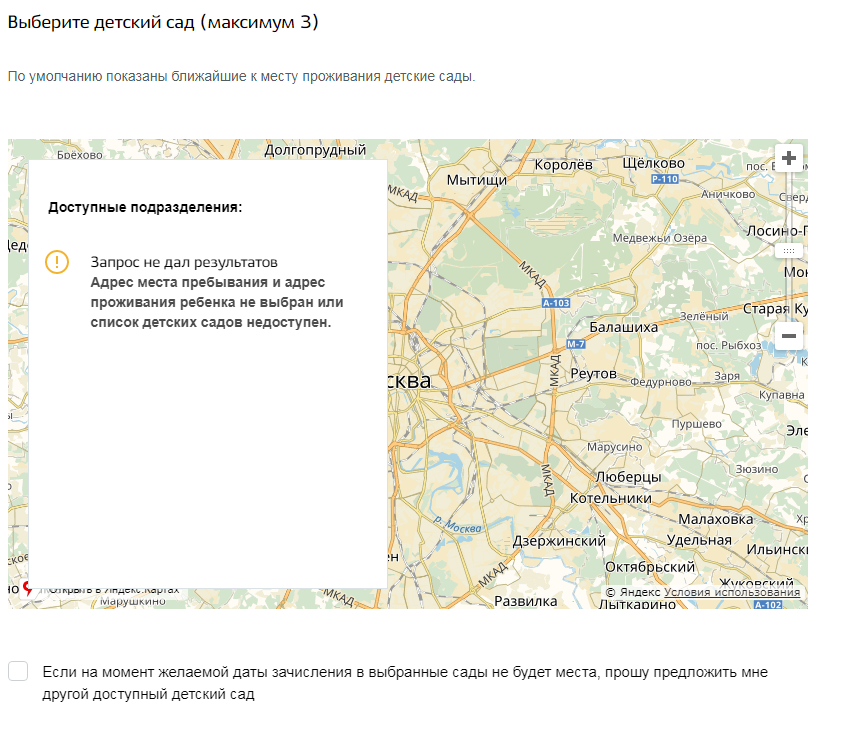Click Люберцы label on the map
This screenshot has height=752, width=841.
pos(628,477)
